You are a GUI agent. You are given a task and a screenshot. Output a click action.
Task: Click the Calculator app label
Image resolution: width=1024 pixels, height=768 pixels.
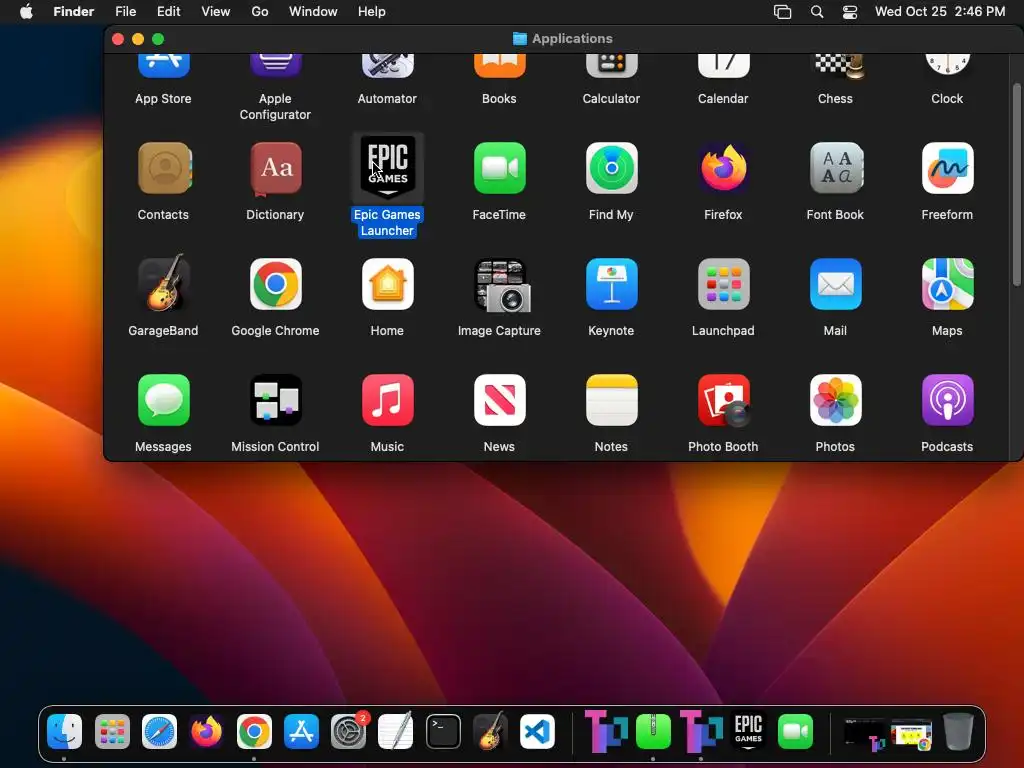tap(611, 99)
